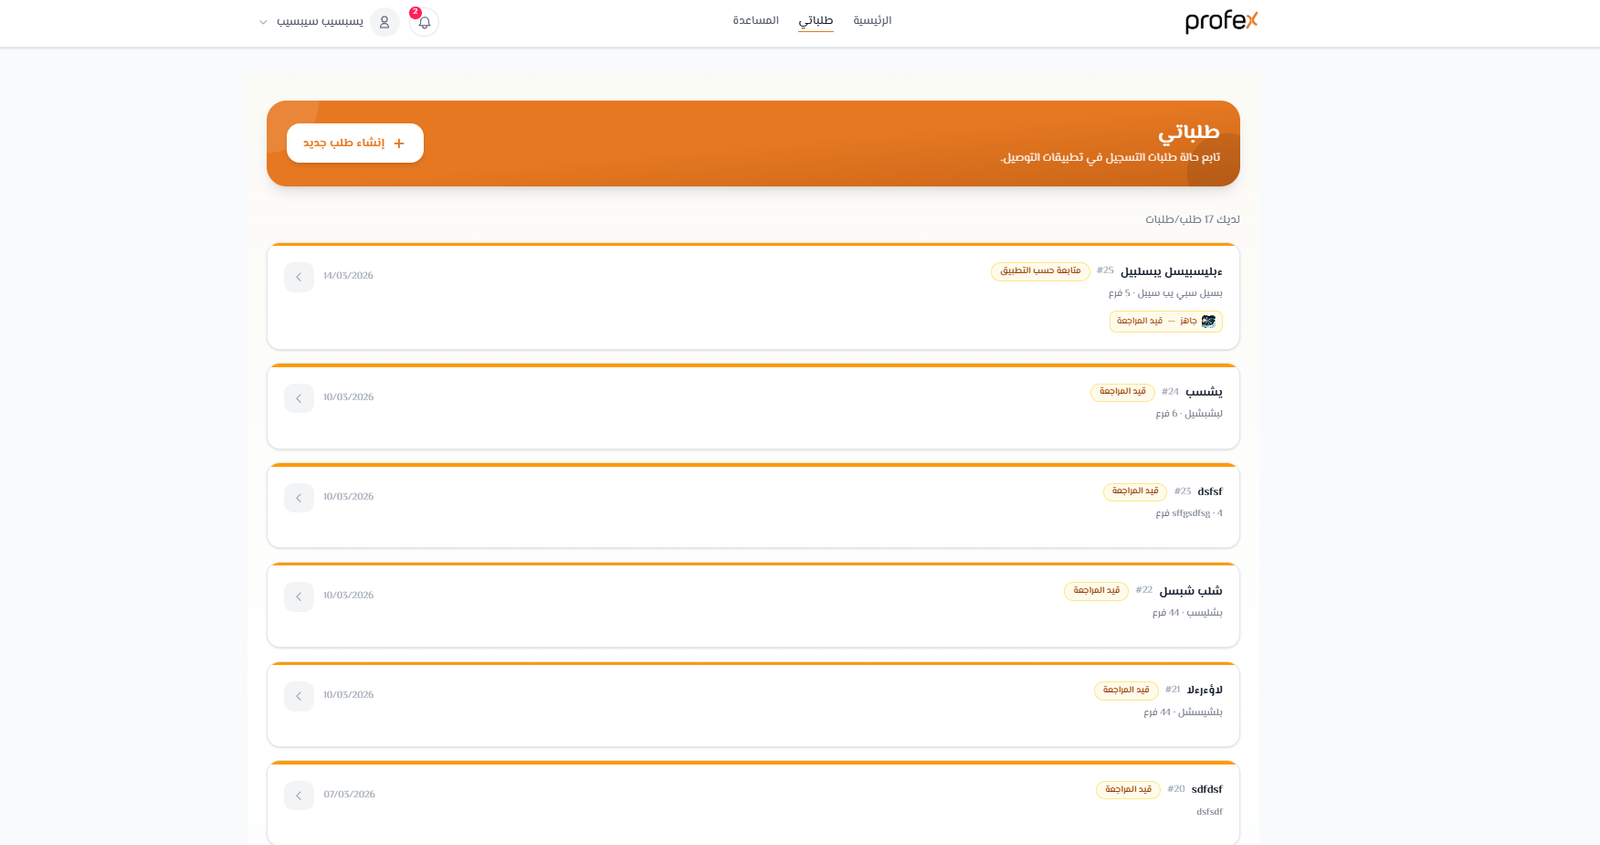Click subtitle sffgsdfsg · 4 فرع

(1189, 513)
